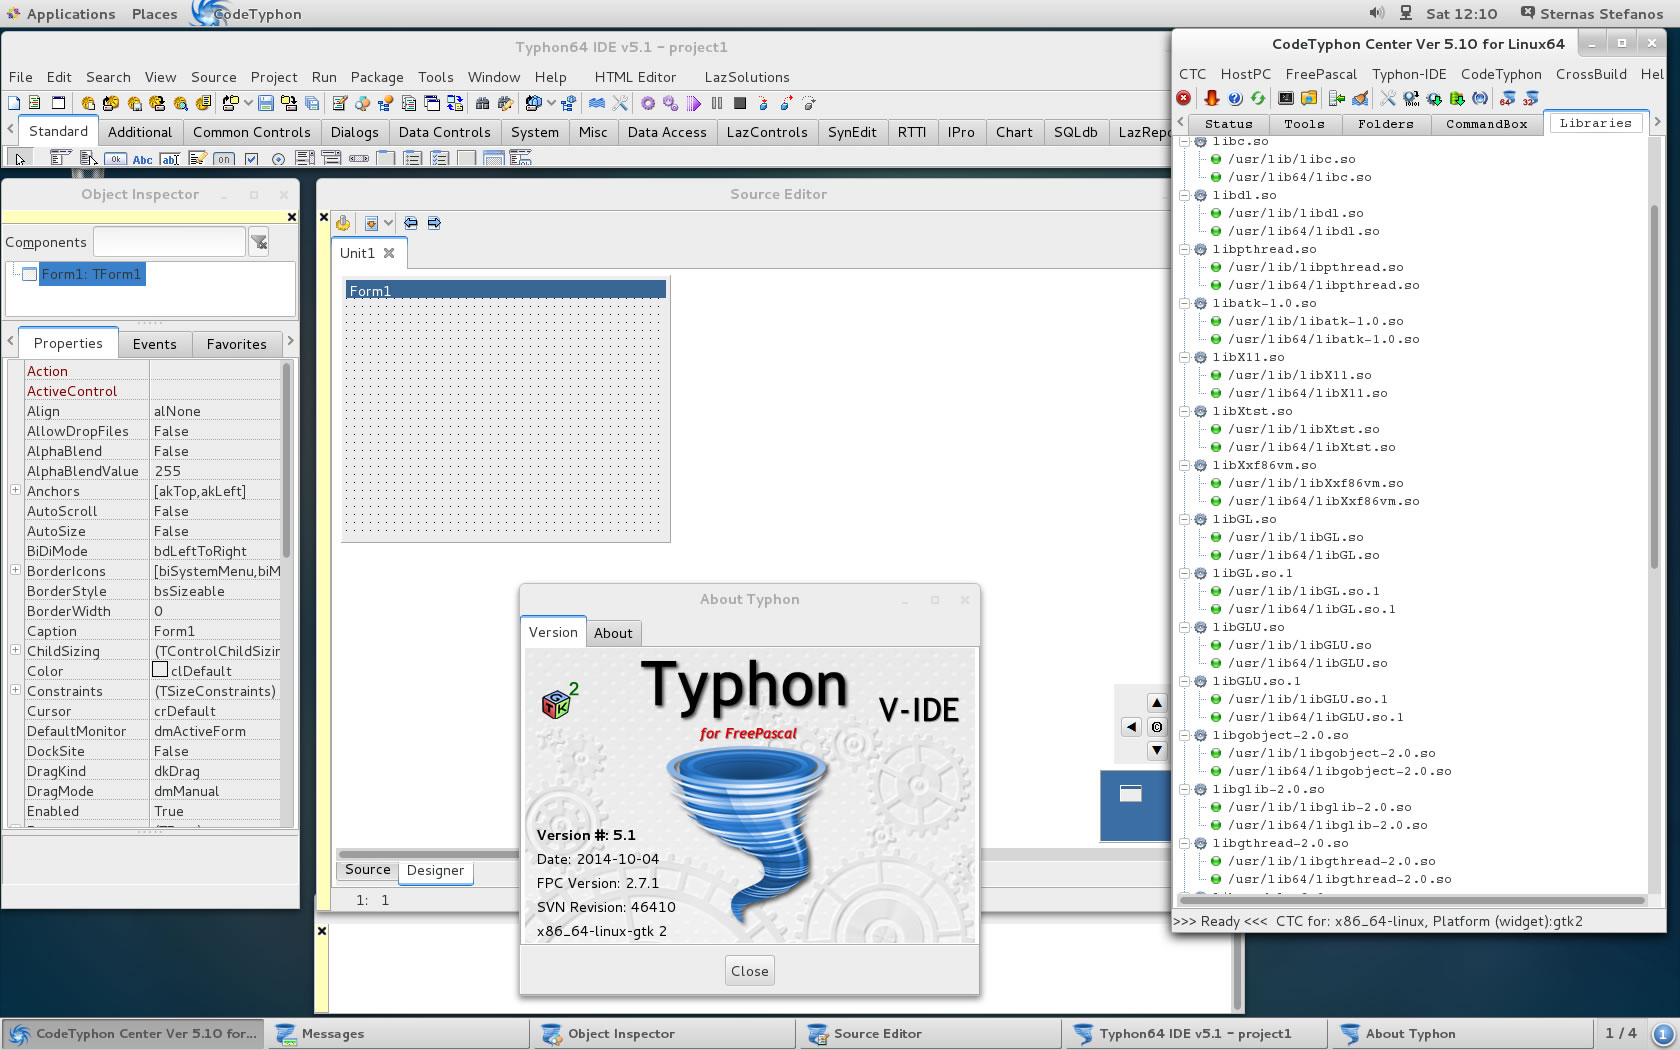The image size is (1680, 1050).
Task: Select the arrow pointer tool in component palette
Action: (x=19, y=158)
